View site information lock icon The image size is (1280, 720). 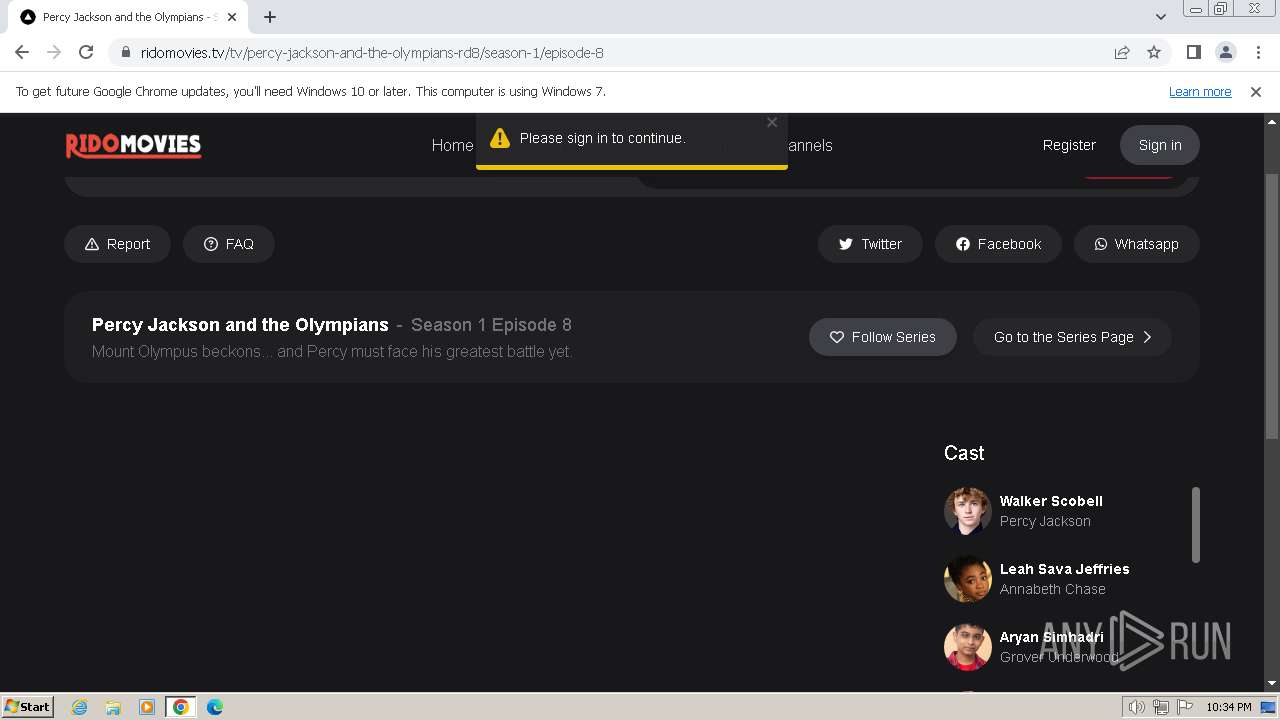(125, 52)
